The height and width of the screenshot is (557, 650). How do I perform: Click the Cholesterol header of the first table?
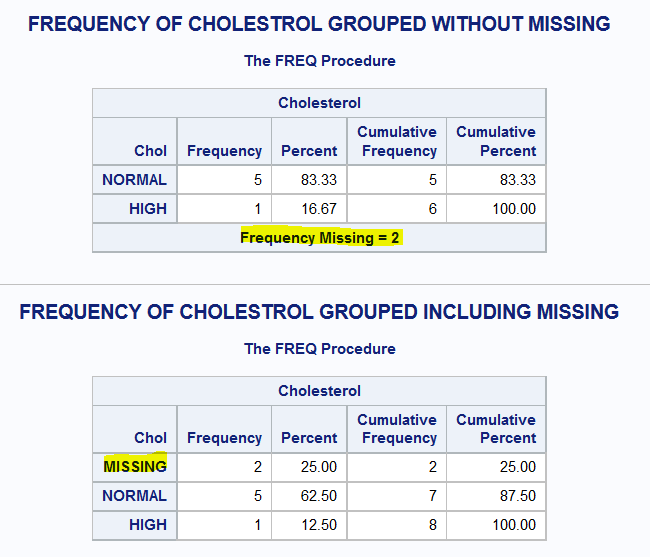(319, 103)
